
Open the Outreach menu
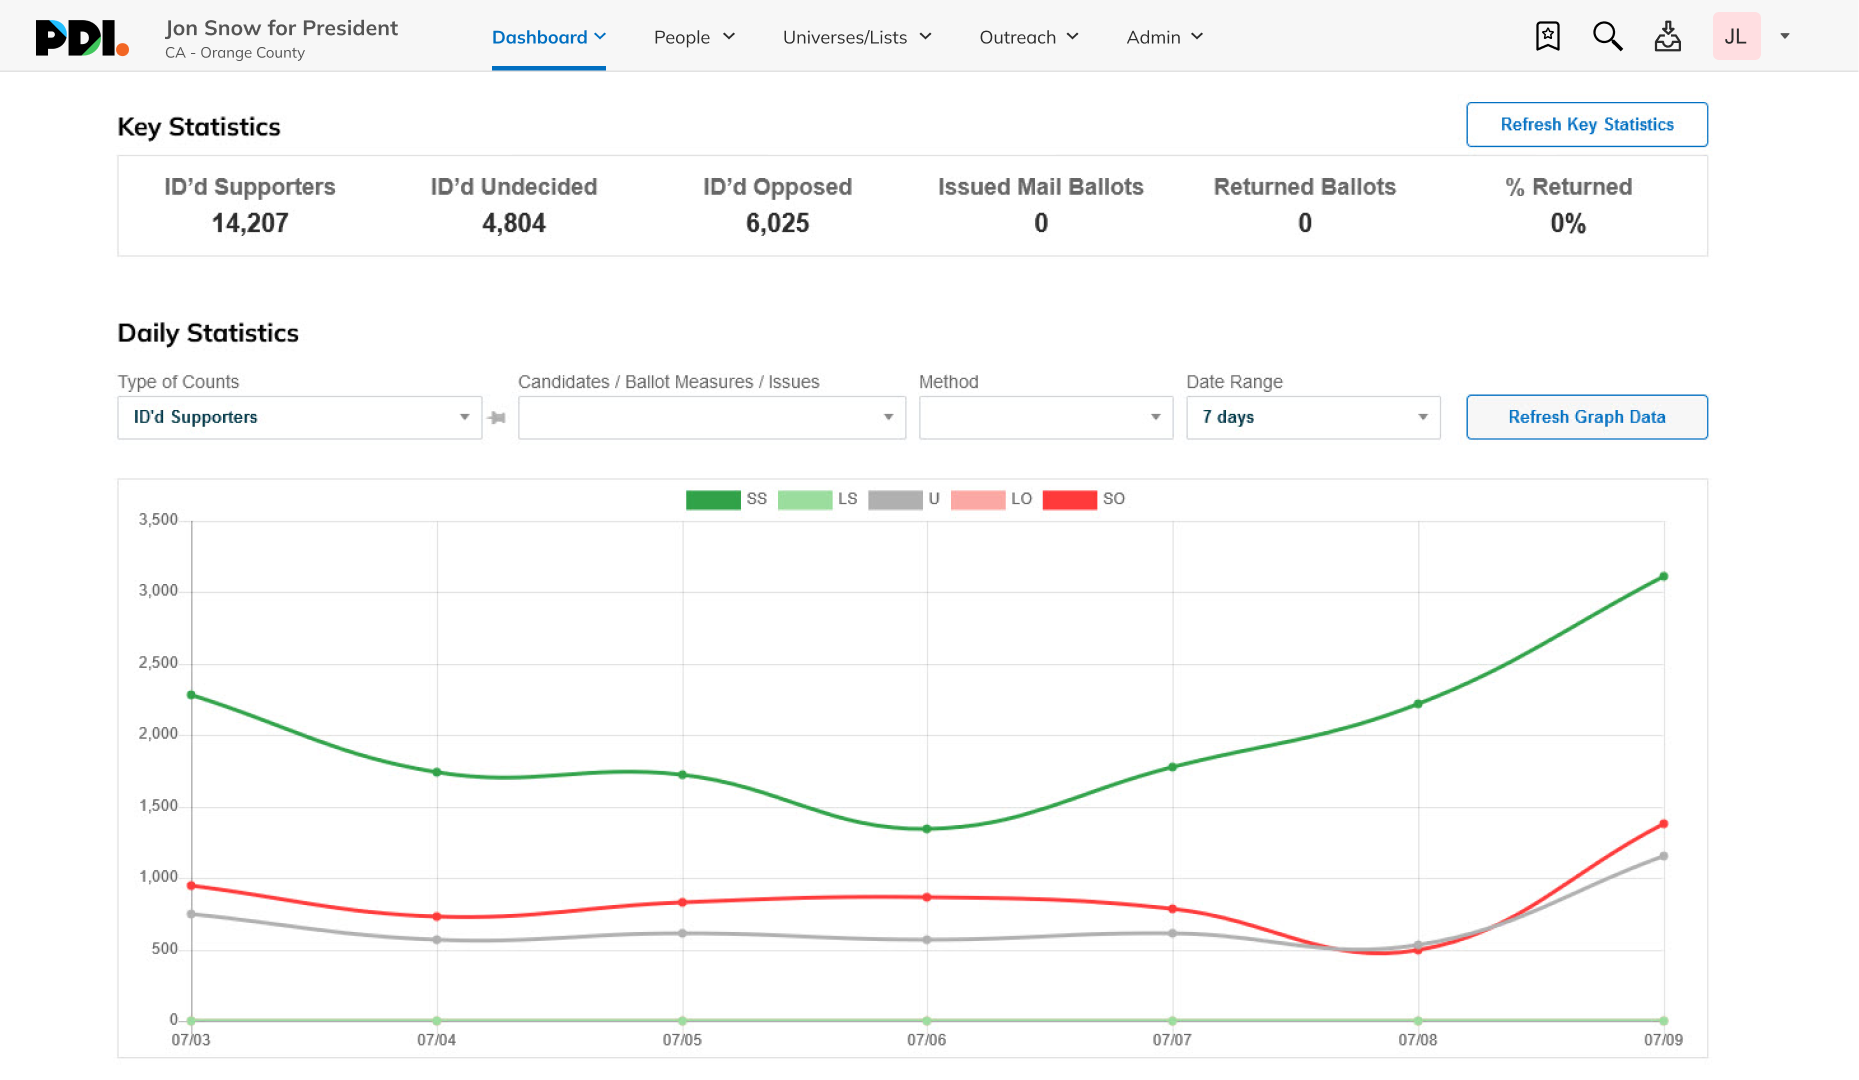click(x=1029, y=37)
